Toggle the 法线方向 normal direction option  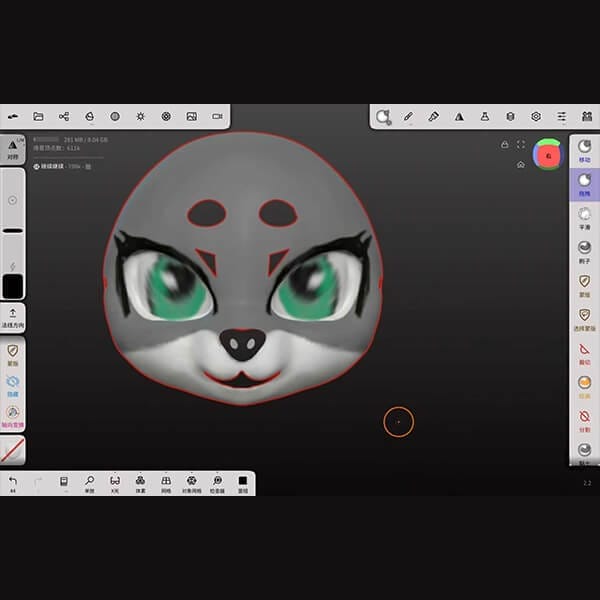click(x=13, y=318)
